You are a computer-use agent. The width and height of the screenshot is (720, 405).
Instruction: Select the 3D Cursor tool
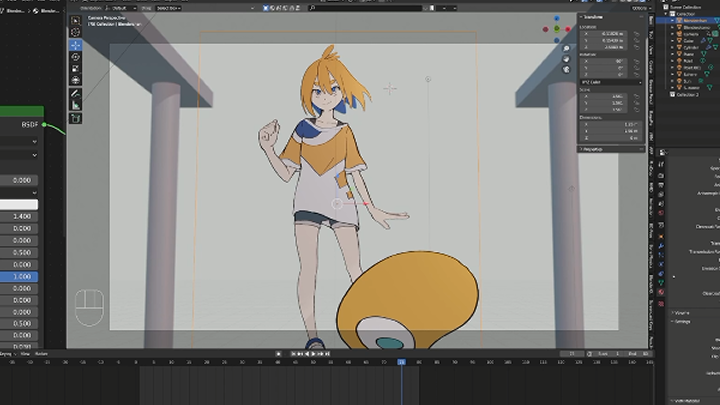(x=75, y=32)
